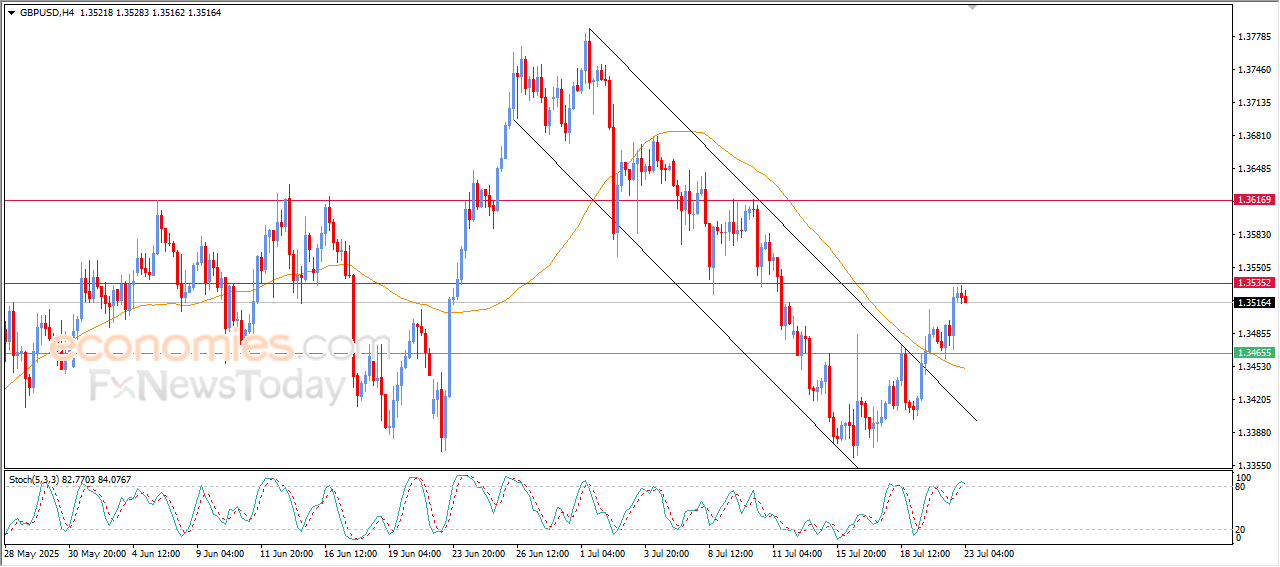Click the 1.33880 price axis label

point(1254,433)
